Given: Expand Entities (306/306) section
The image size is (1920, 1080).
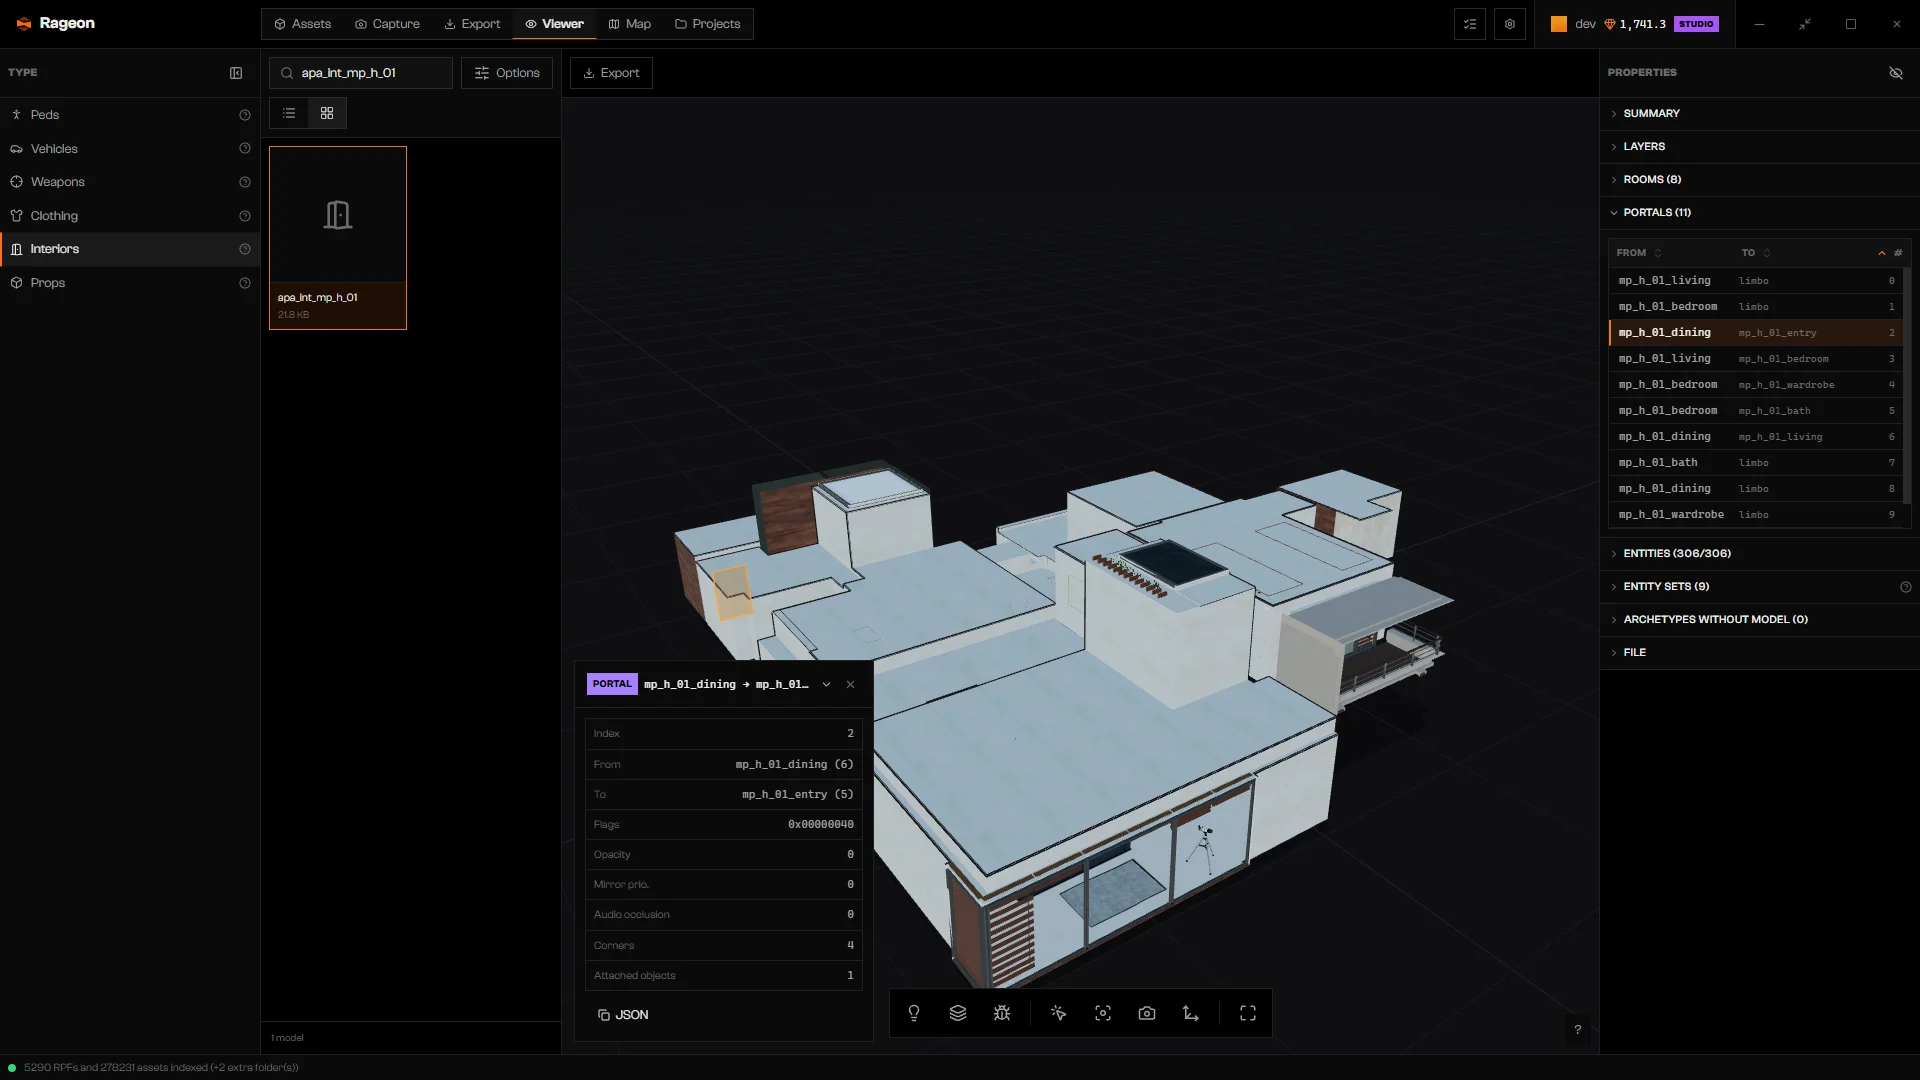Looking at the screenshot, I should [1760, 553].
